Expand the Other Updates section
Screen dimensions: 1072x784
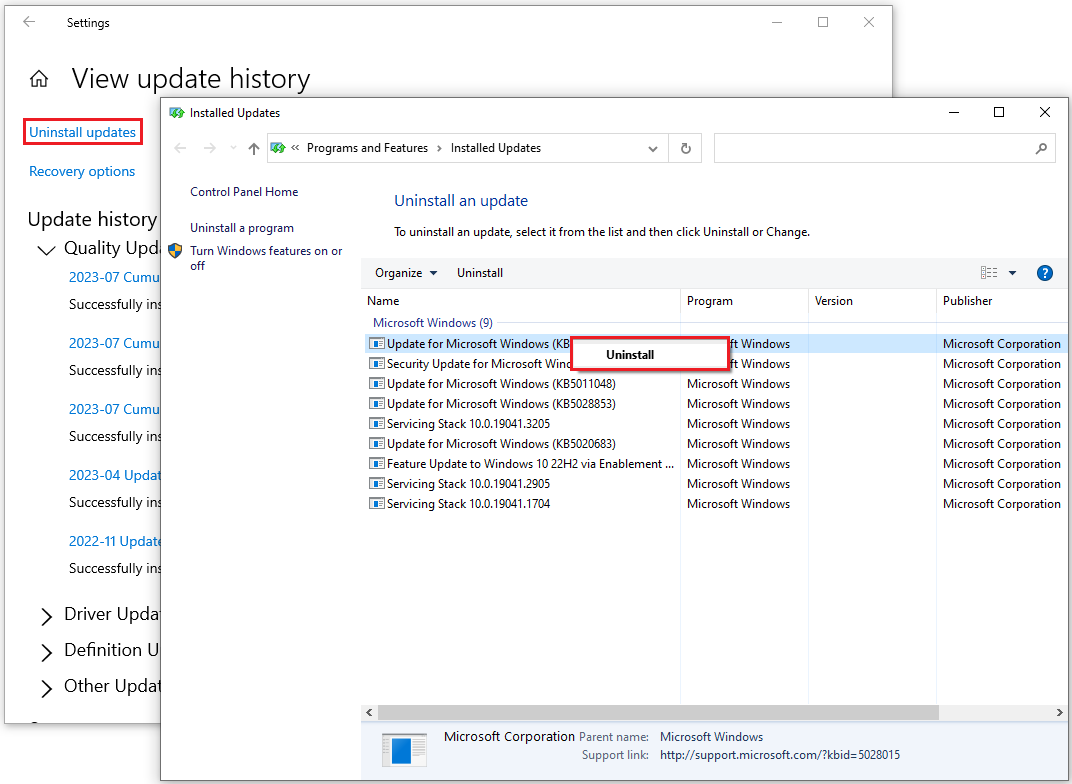coord(46,688)
